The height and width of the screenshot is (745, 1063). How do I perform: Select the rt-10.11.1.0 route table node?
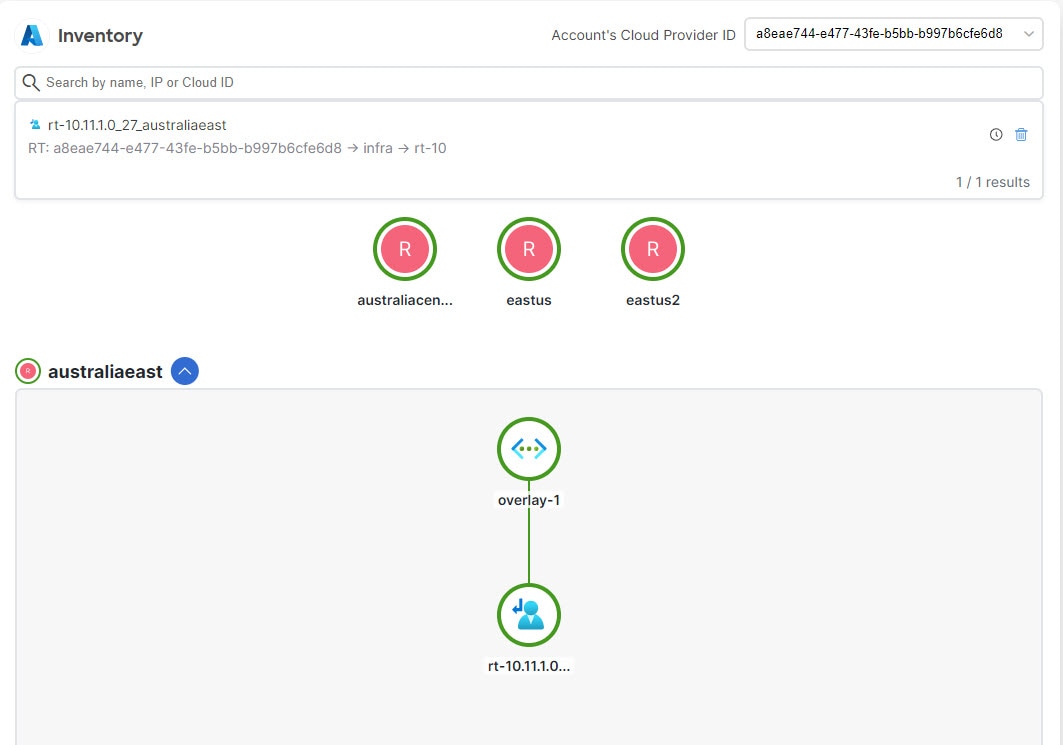pos(529,615)
